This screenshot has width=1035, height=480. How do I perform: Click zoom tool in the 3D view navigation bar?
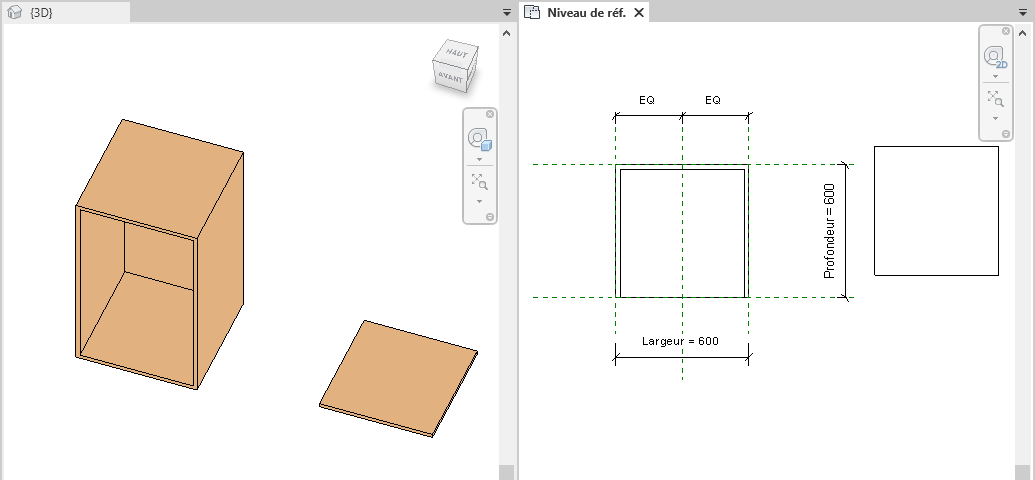(479, 182)
